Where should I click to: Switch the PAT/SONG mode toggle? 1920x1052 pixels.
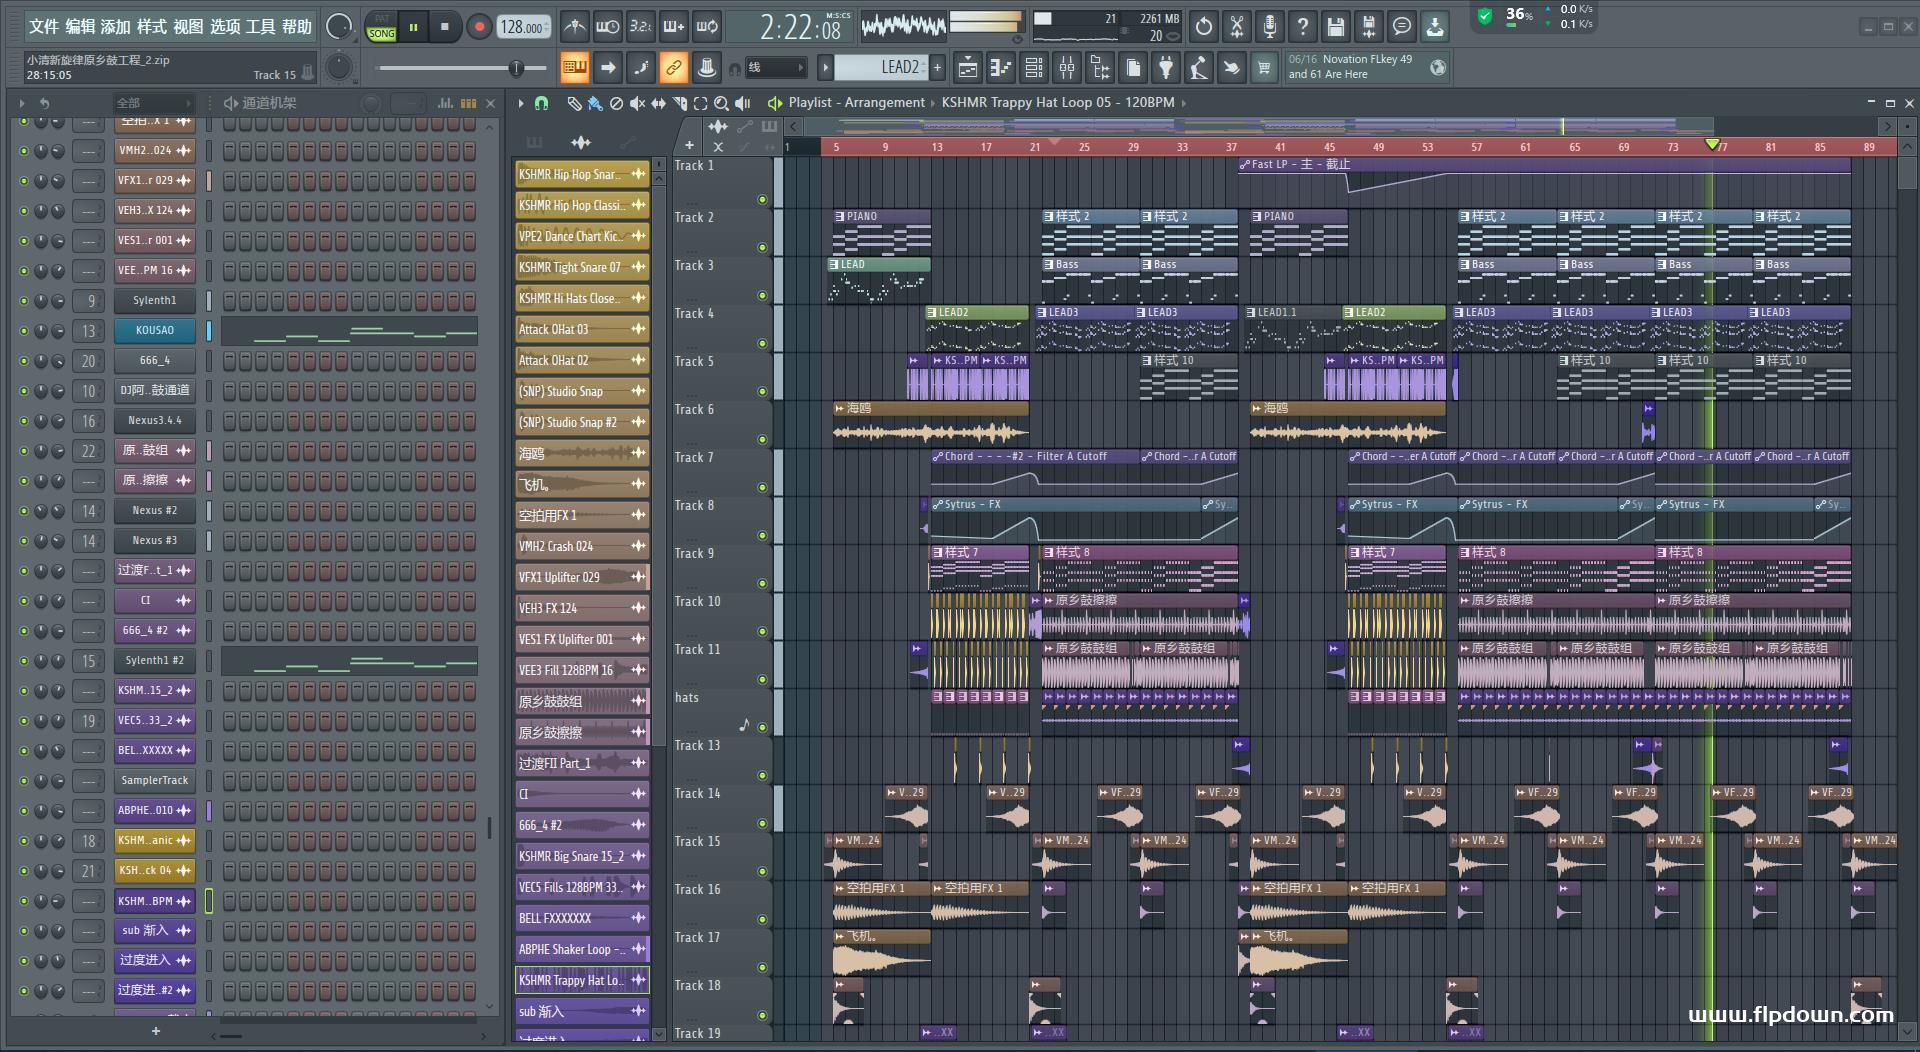coord(382,27)
